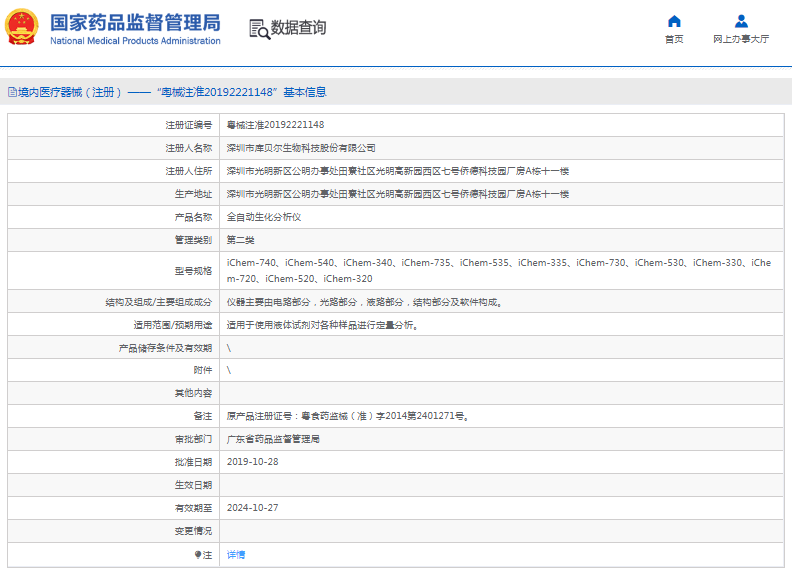
Task: Click the 产品名称 row label
Action: pyautogui.click(x=193, y=217)
